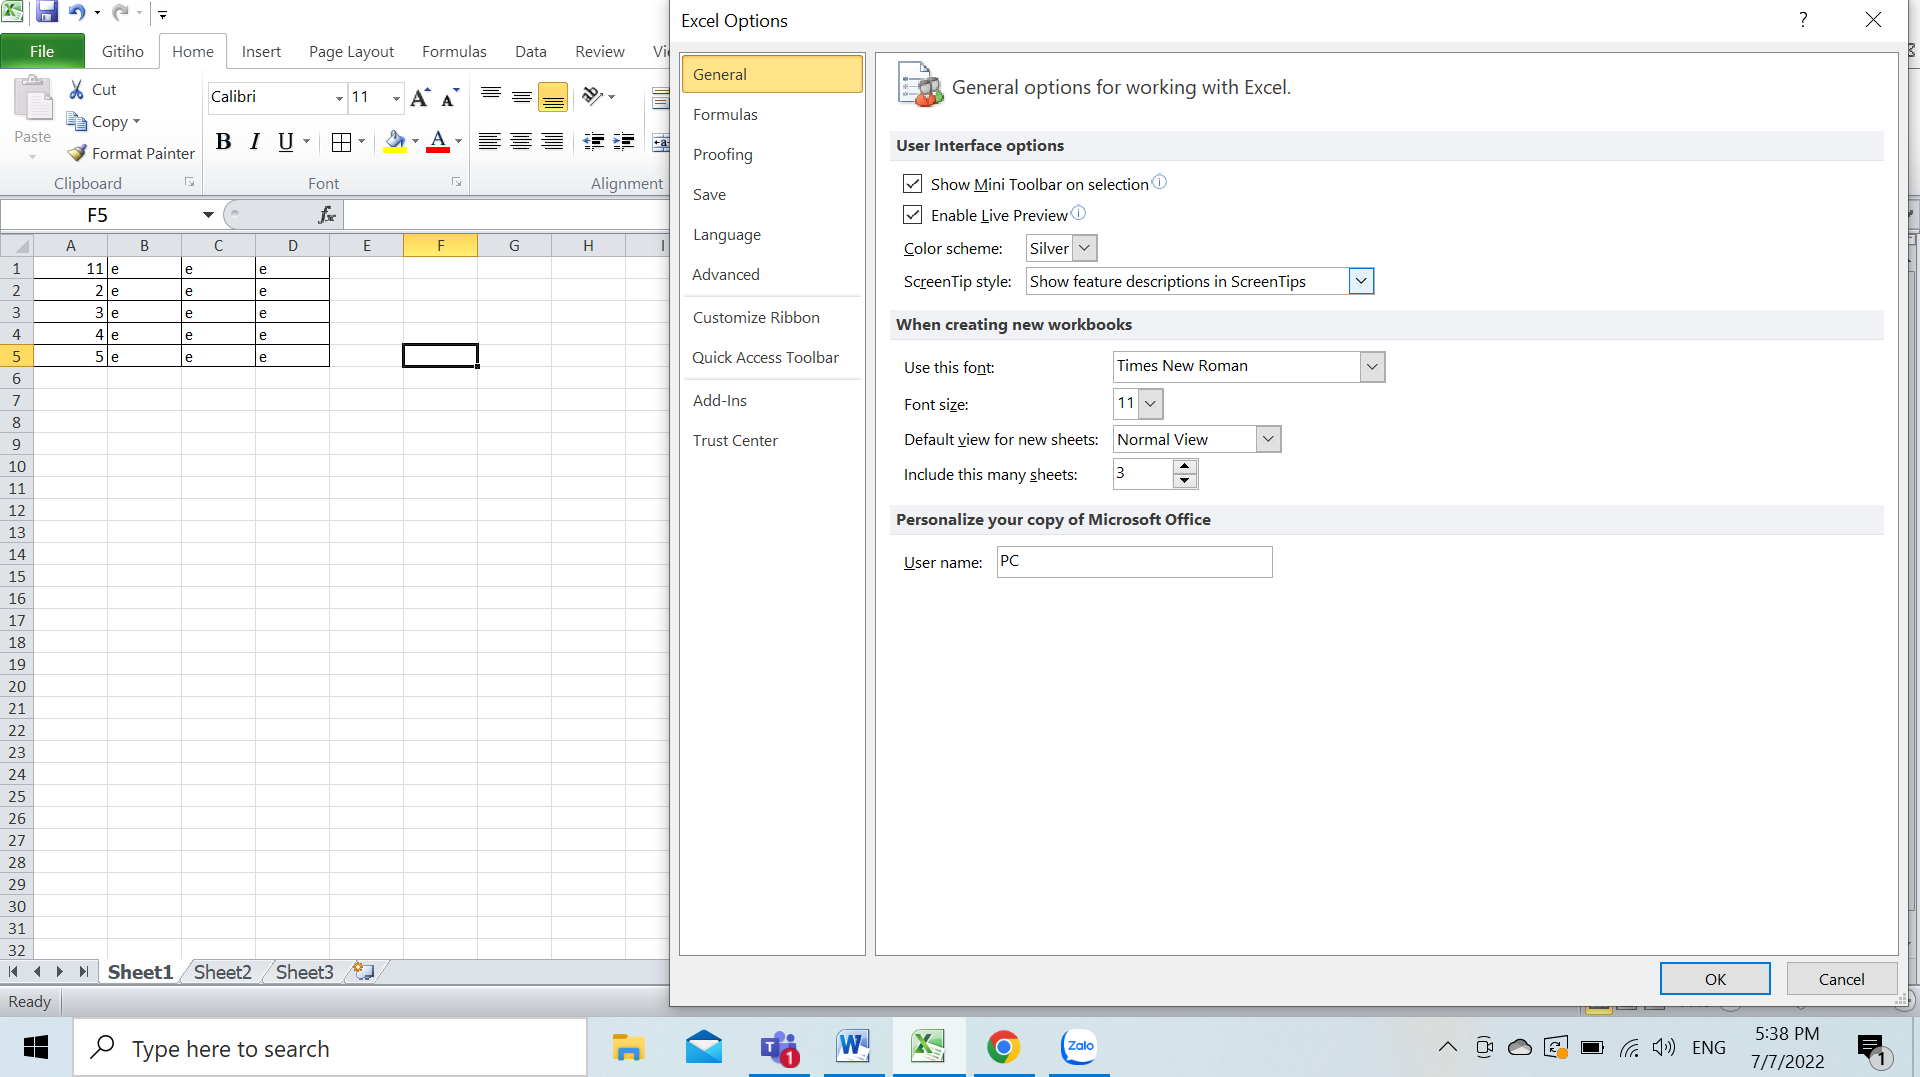Open the Use this font dropdown
Image resolution: width=1920 pixels, height=1077 pixels.
pos(1372,367)
